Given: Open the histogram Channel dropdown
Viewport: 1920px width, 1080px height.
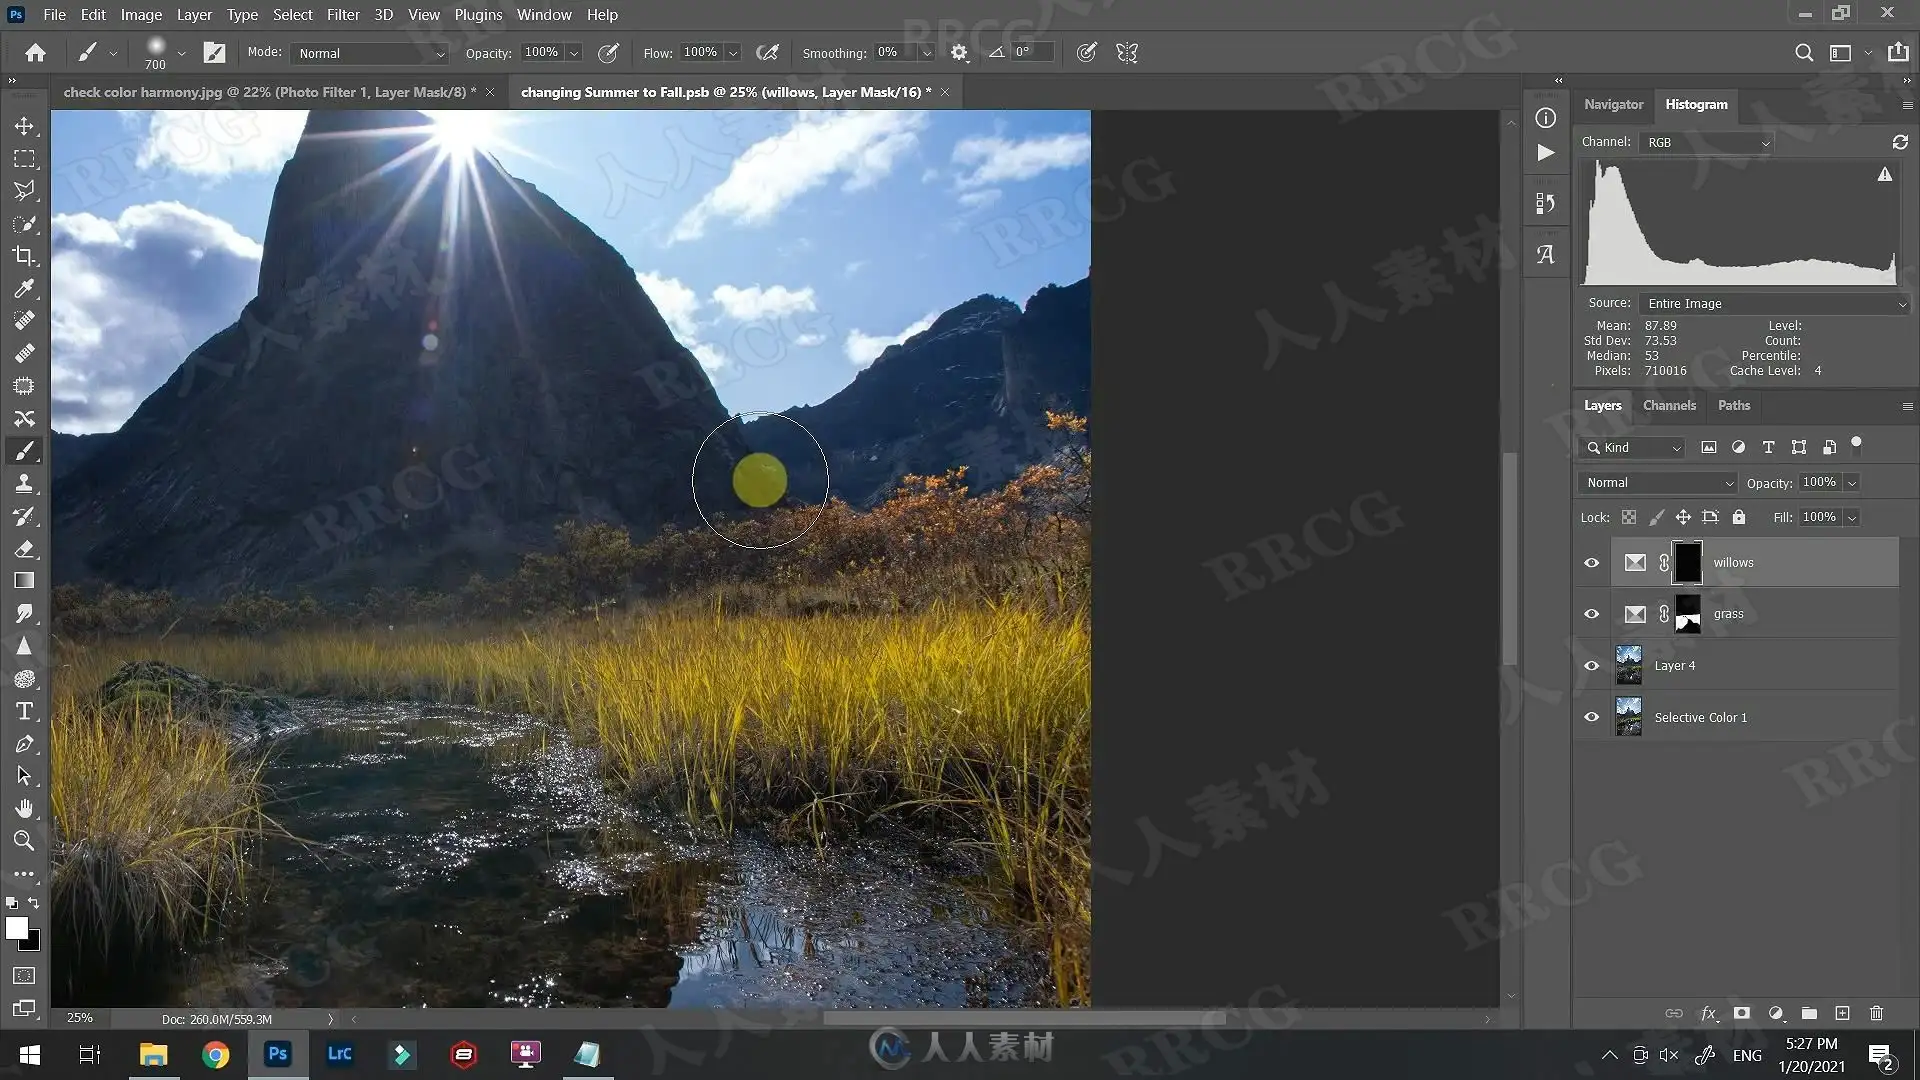Looking at the screenshot, I should pos(1706,142).
